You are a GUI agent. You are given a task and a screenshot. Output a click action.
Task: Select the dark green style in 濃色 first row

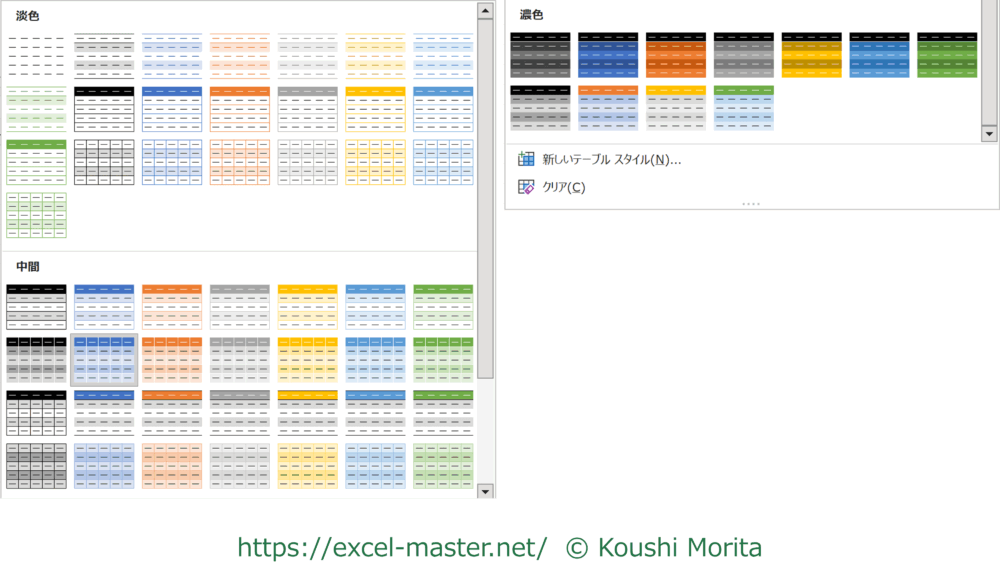point(947,55)
